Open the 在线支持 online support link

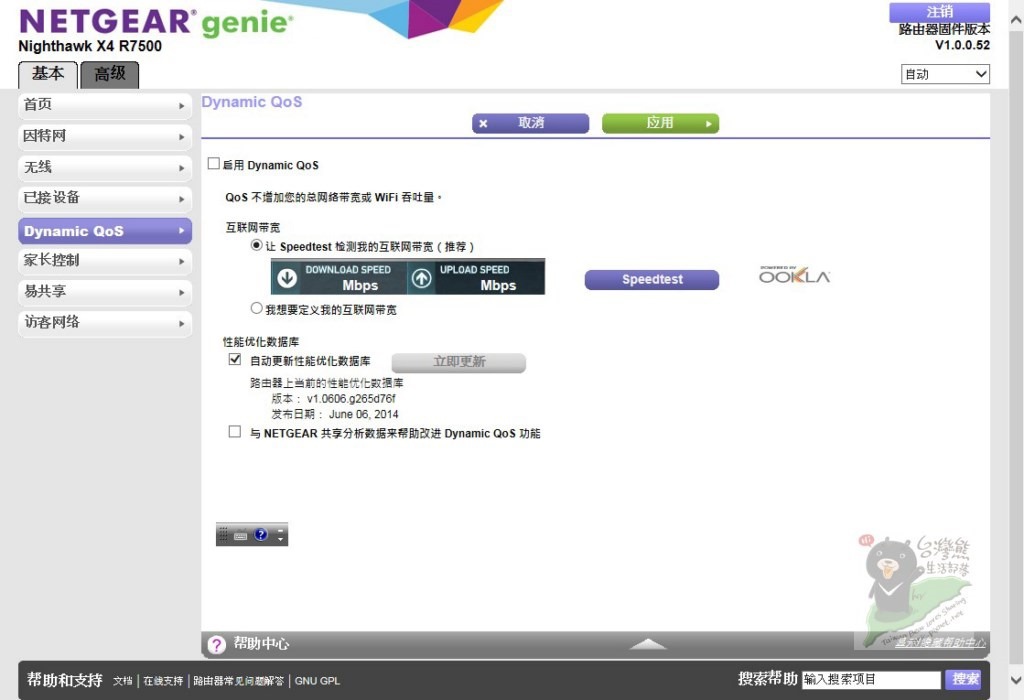163,681
